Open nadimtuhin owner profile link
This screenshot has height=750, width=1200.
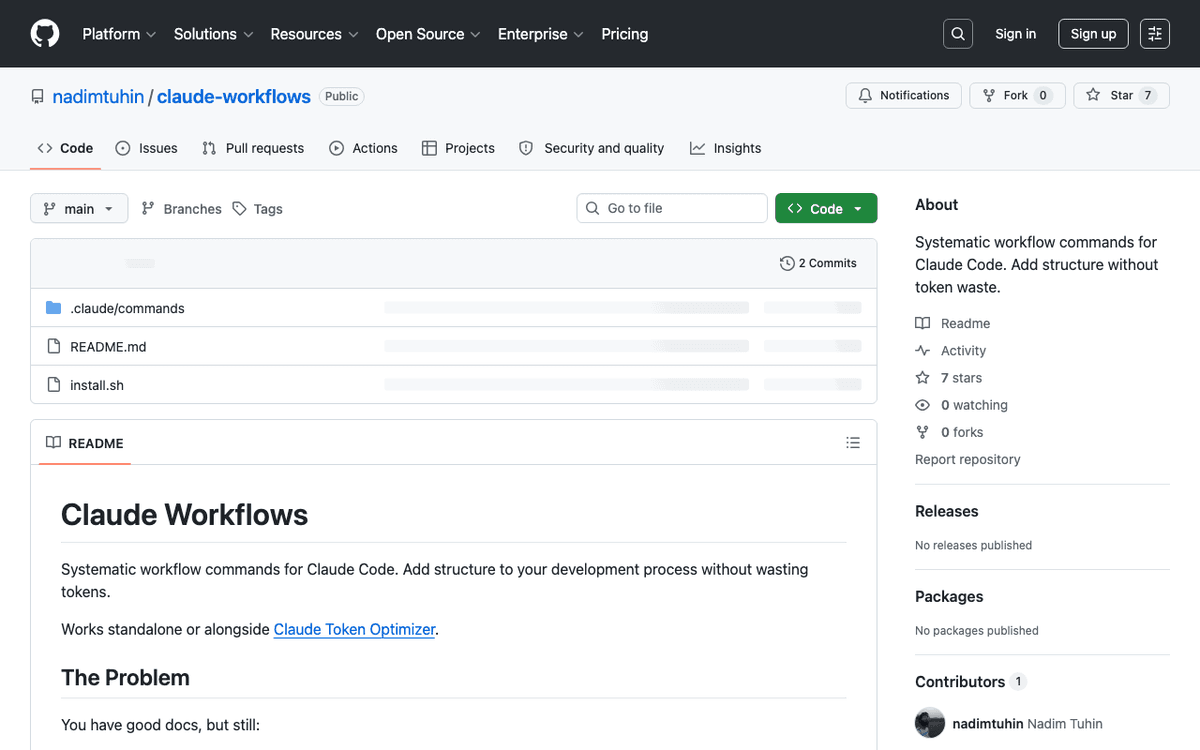tap(98, 97)
